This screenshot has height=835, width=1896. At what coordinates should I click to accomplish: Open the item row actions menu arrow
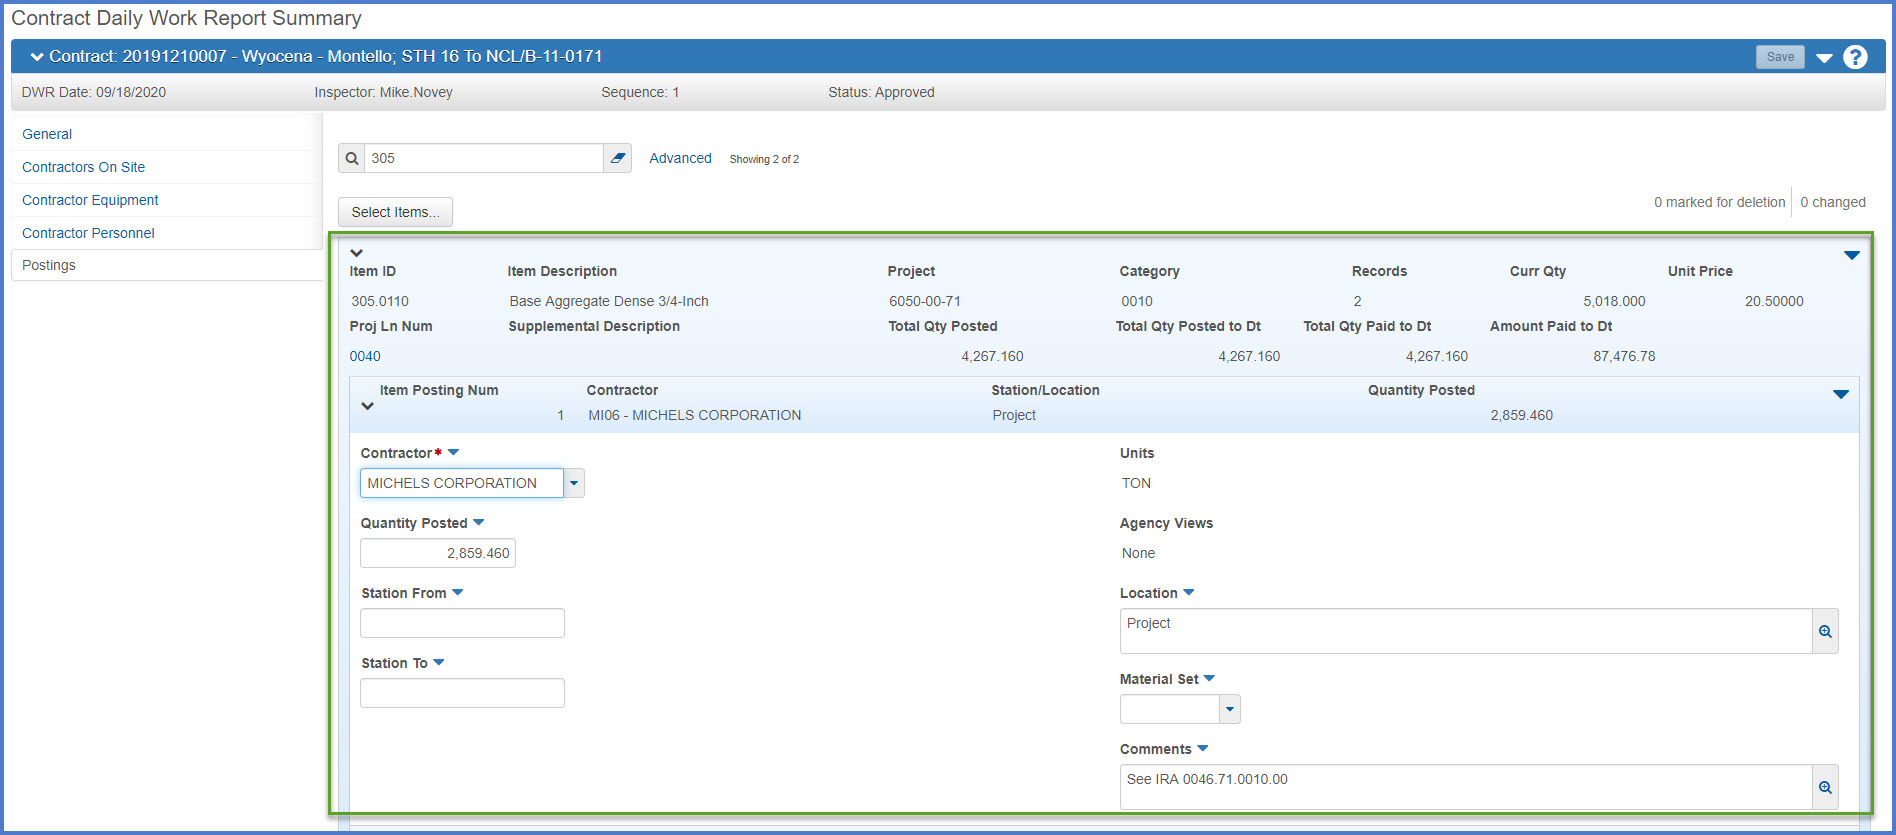(1852, 255)
